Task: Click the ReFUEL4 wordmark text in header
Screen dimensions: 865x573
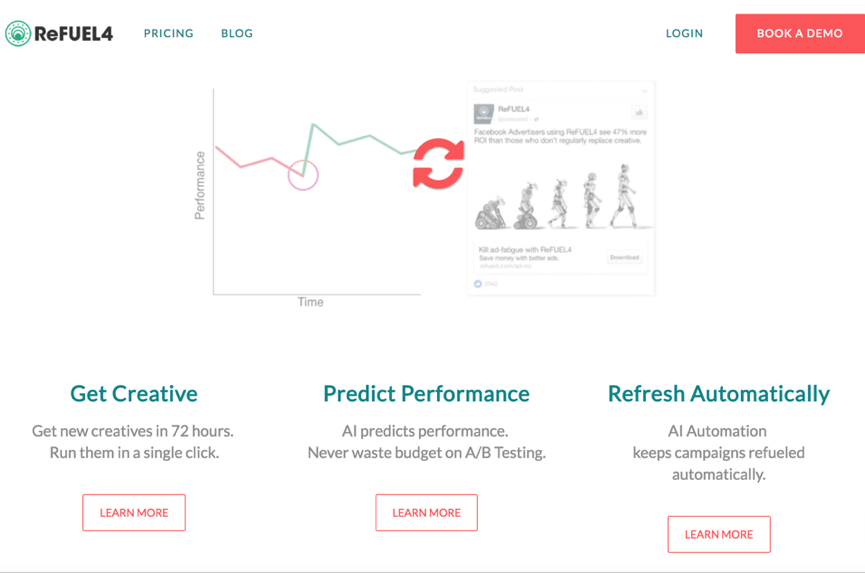Action: tap(74, 33)
